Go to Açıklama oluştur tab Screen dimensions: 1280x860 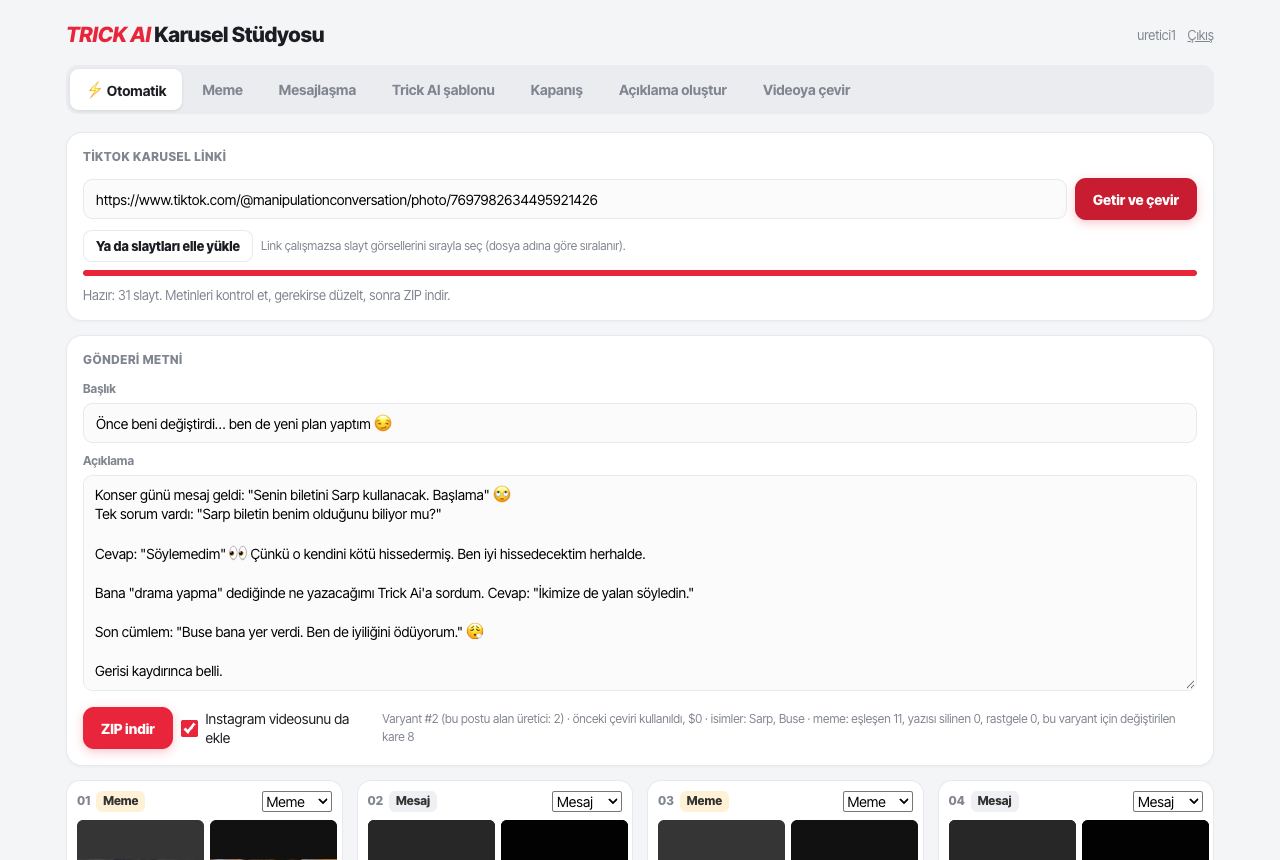(x=672, y=90)
